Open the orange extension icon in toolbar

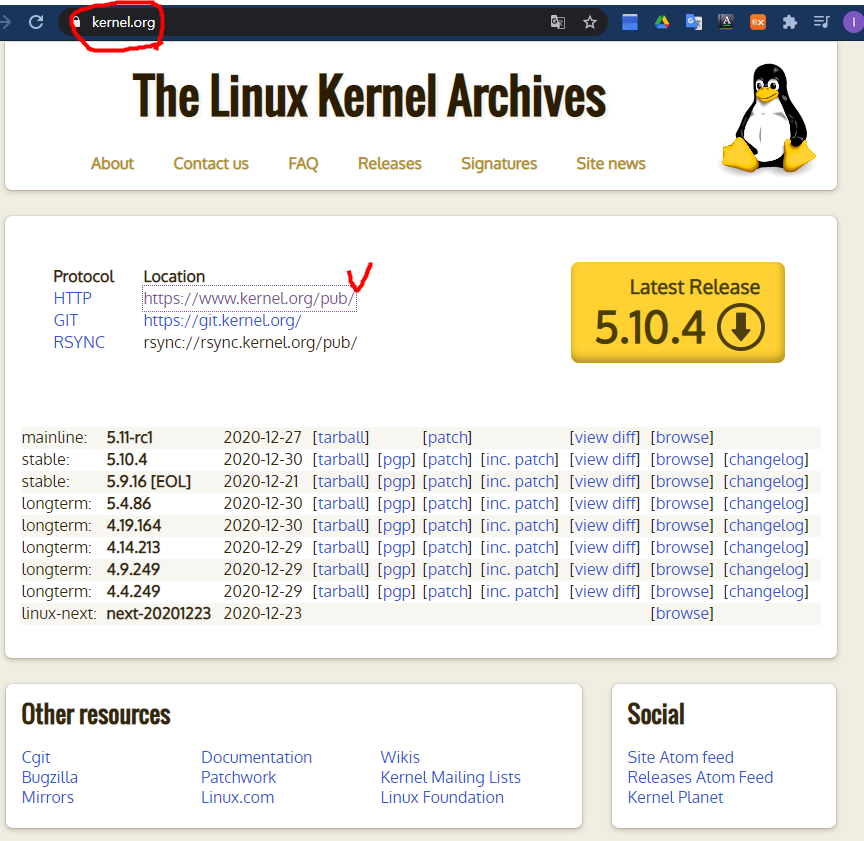click(758, 22)
